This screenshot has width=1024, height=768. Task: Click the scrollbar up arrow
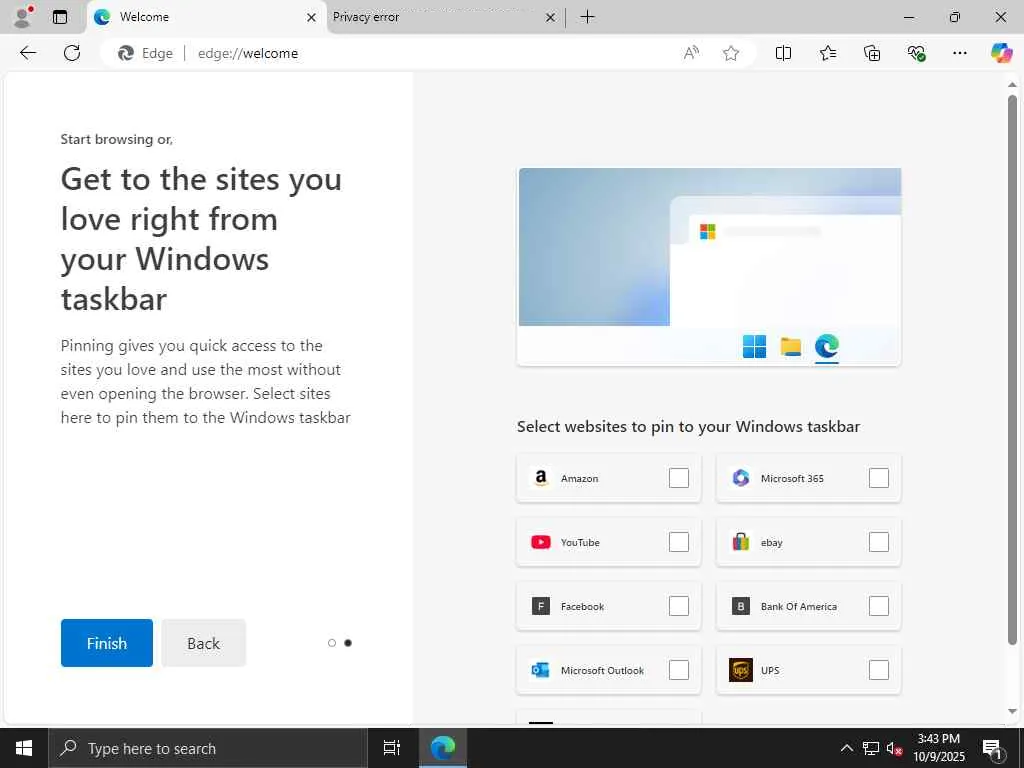coord(1012,85)
